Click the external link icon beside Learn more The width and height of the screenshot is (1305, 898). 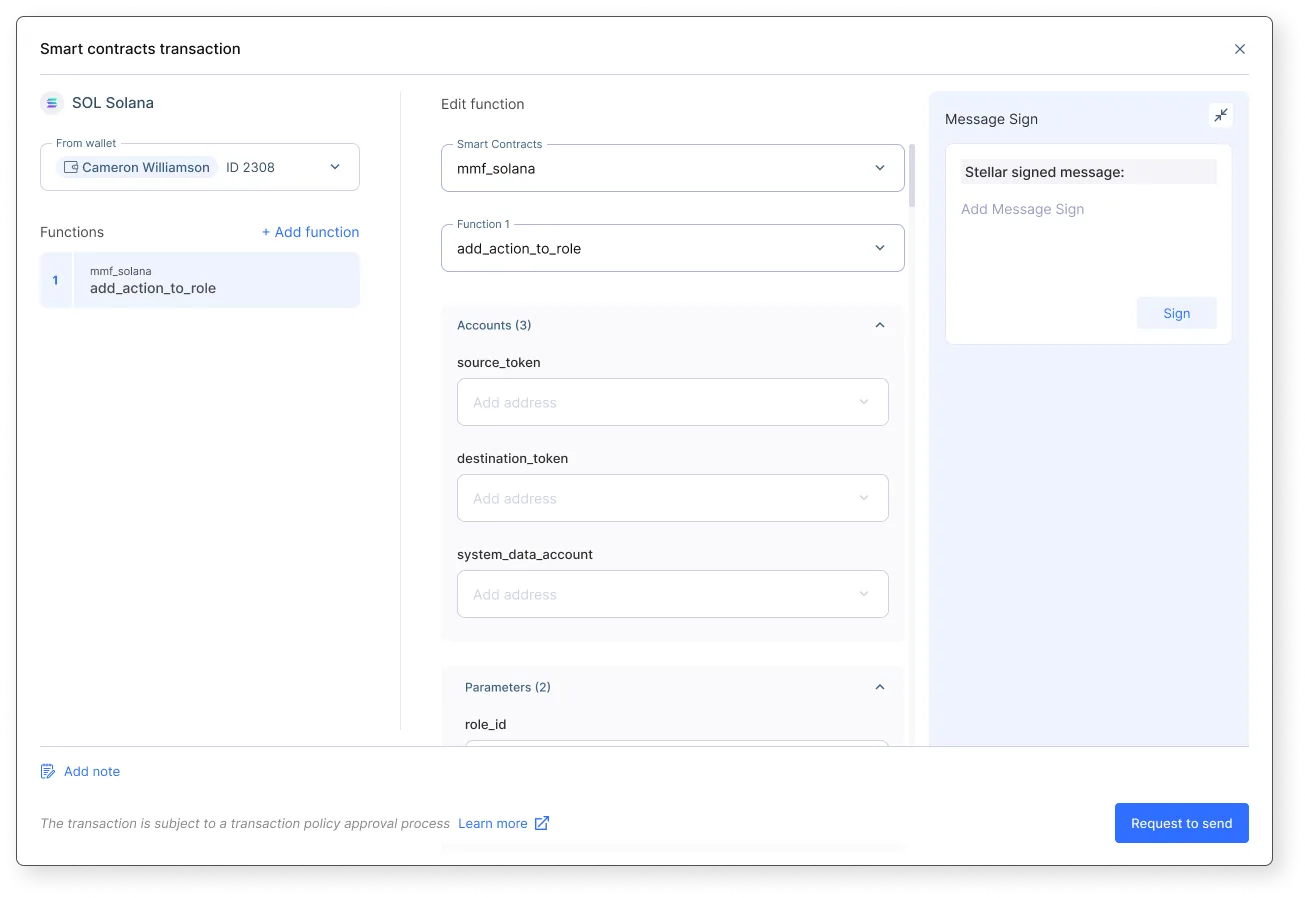[542, 823]
